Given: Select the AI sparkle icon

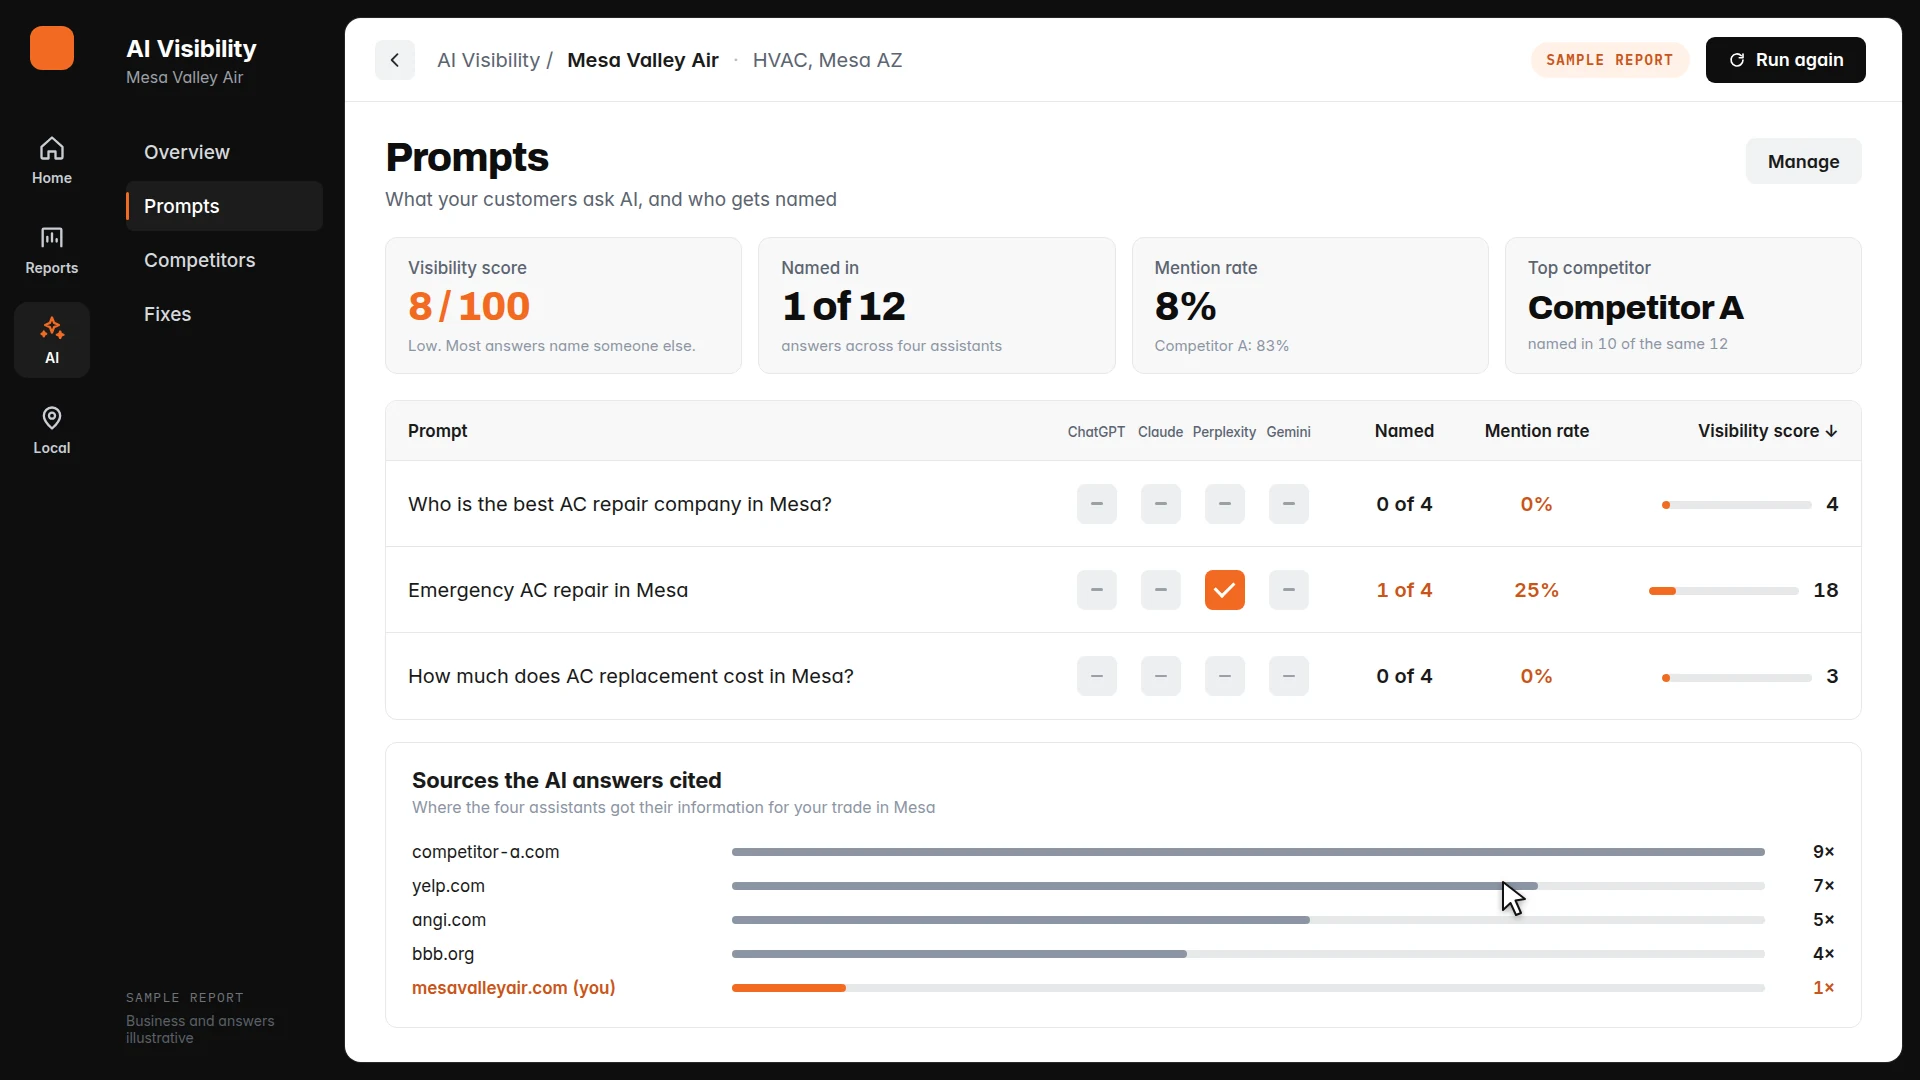Looking at the screenshot, I should (x=52, y=328).
